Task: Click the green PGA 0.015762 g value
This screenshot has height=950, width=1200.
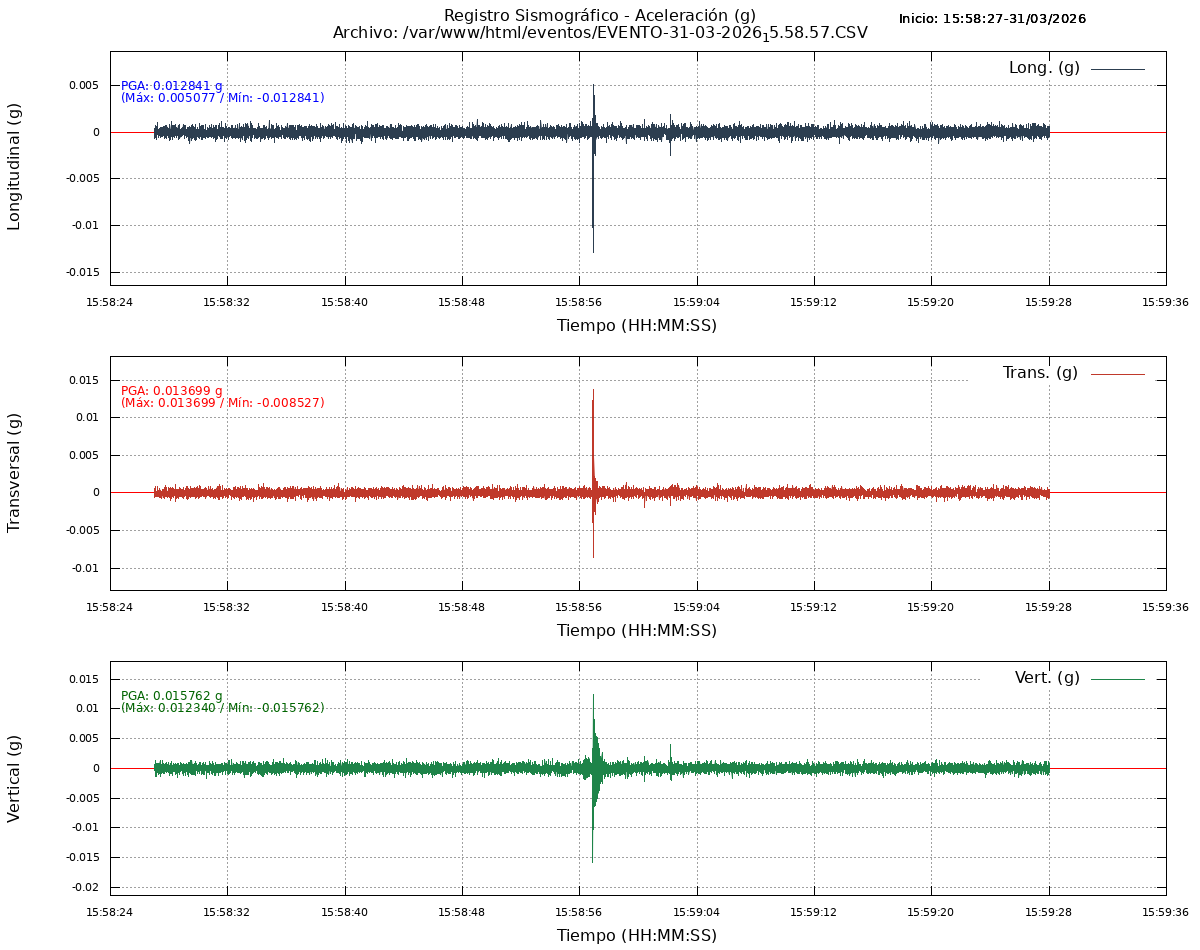Action: click(171, 696)
